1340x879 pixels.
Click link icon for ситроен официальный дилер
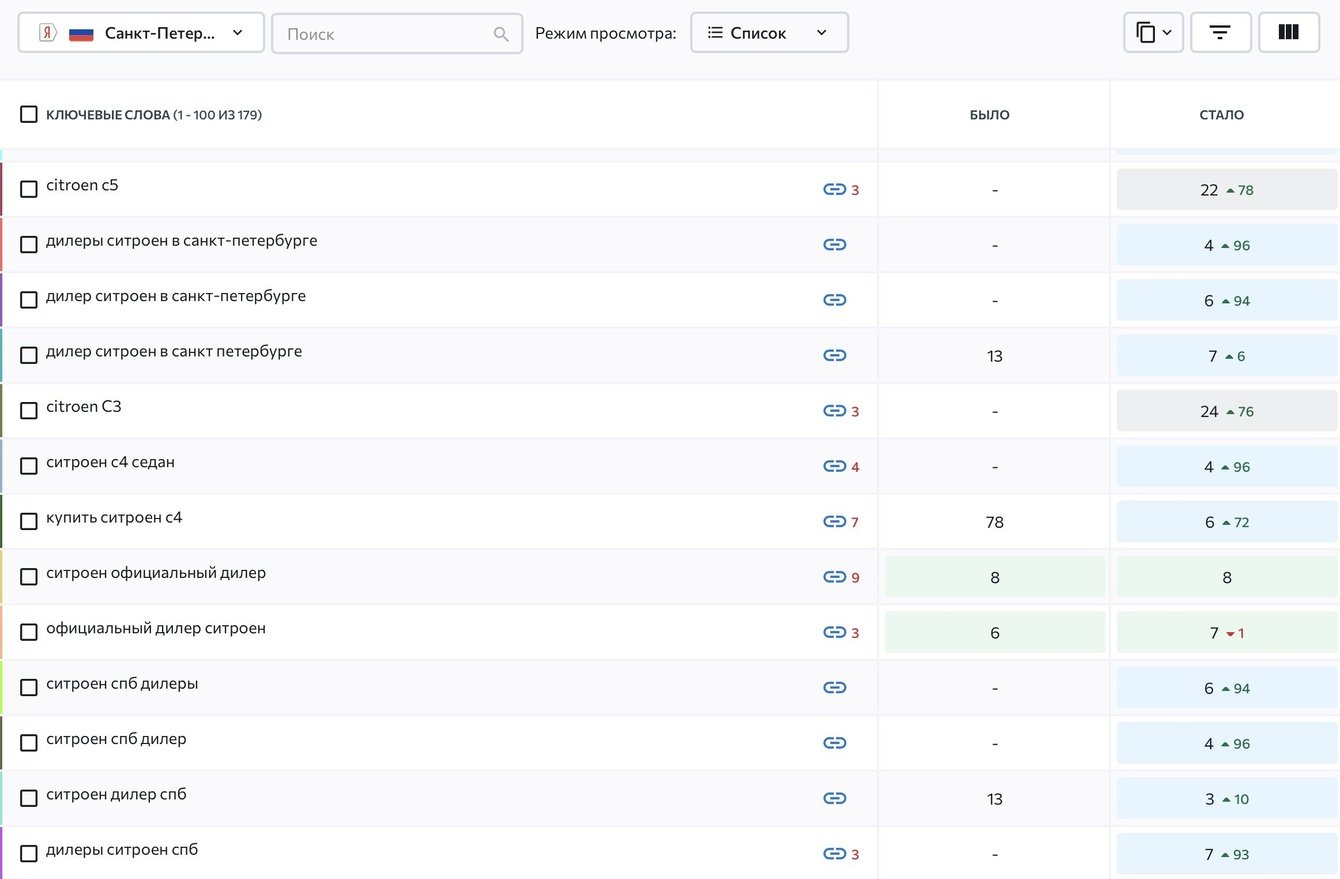834,577
